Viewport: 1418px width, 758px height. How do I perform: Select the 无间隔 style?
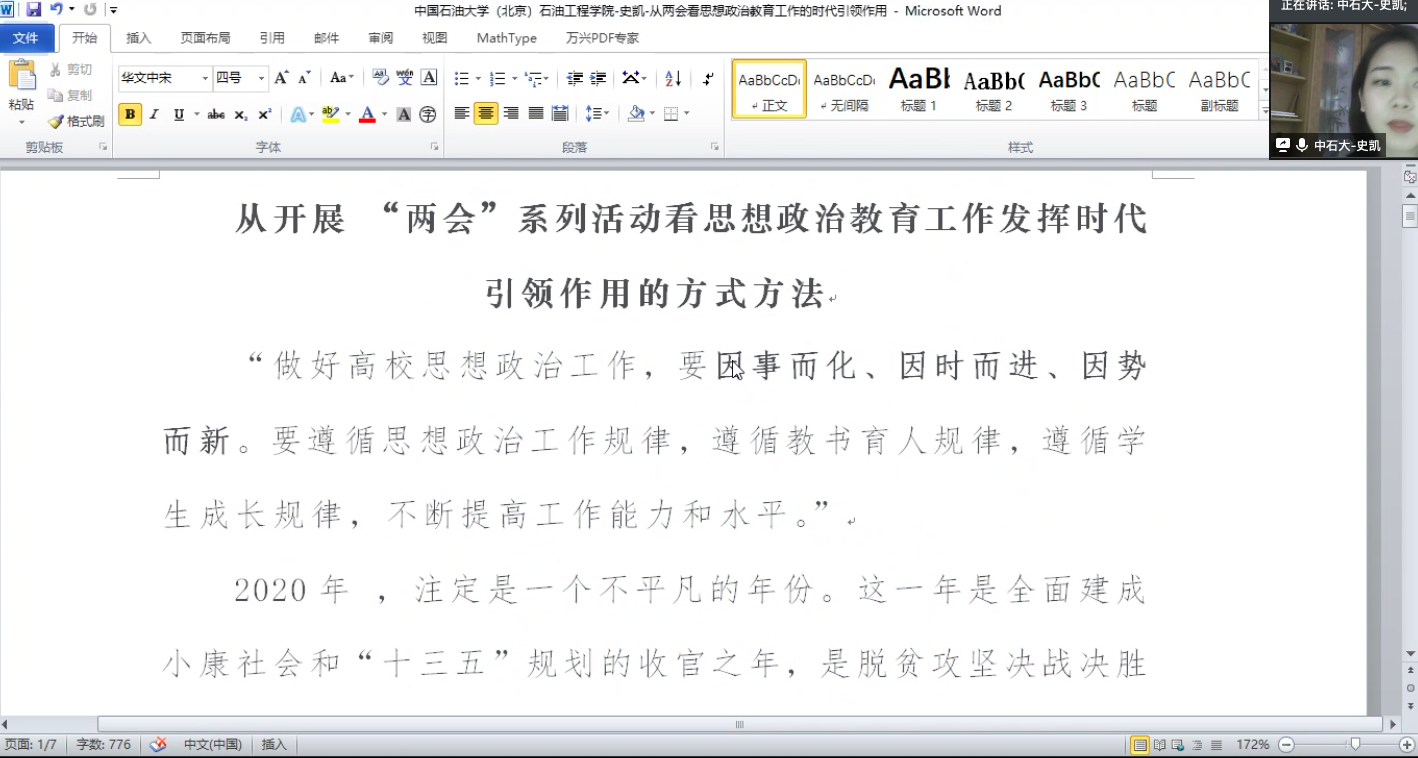point(843,89)
